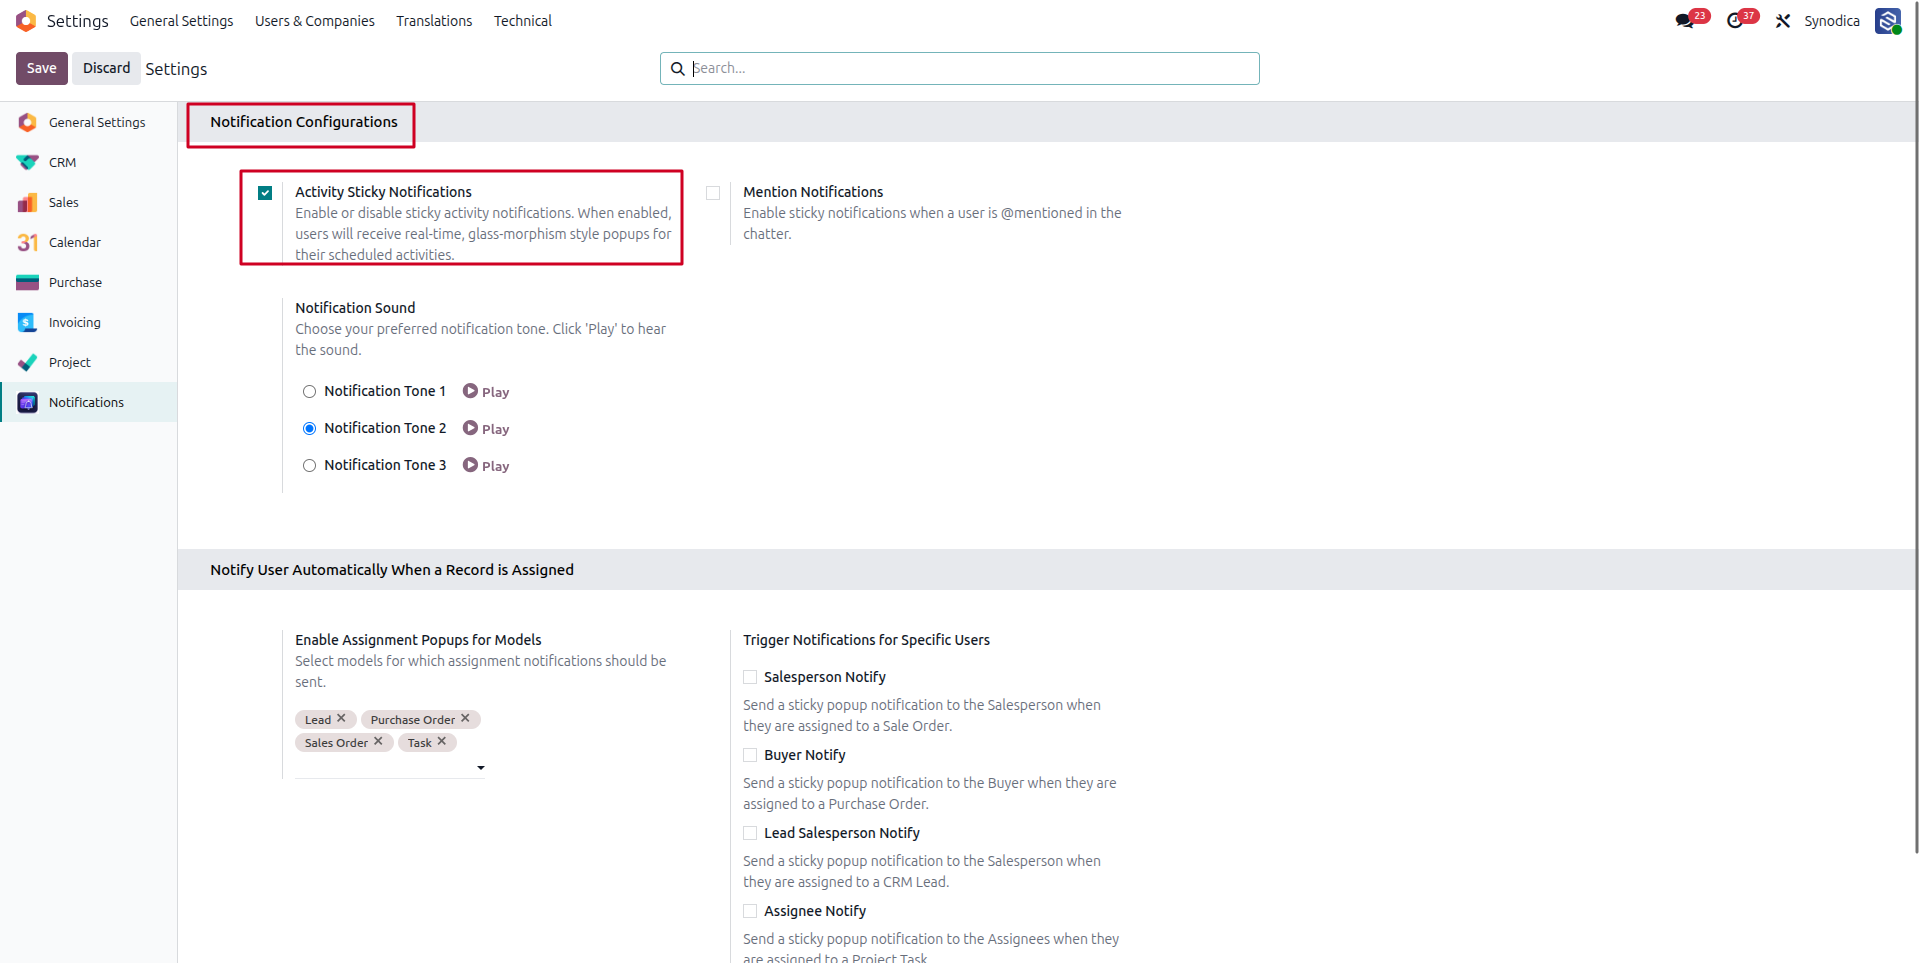Open the activities clock icon with badge 37
This screenshot has width=1919, height=963.
tap(1735, 21)
